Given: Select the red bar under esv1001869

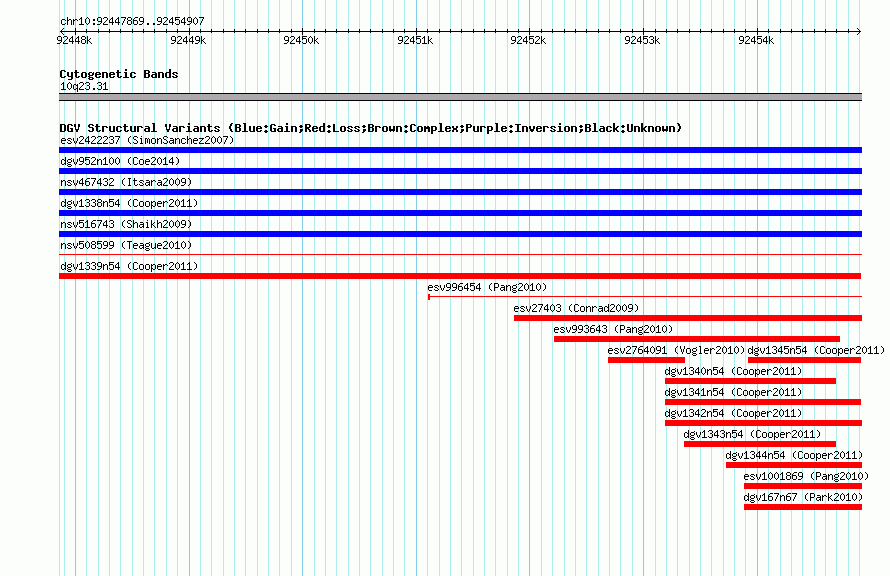Looking at the screenshot, I should pos(803,486).
